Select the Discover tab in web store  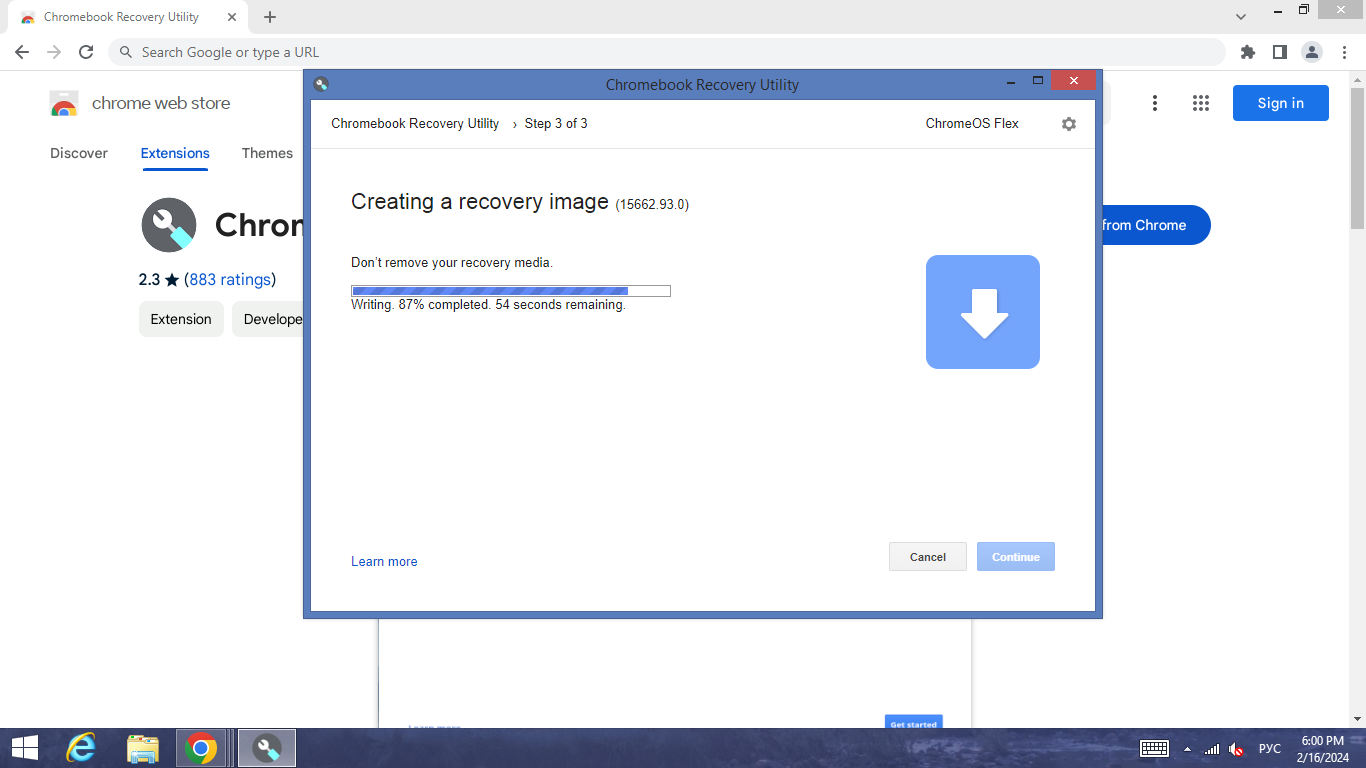click(79, 153)
